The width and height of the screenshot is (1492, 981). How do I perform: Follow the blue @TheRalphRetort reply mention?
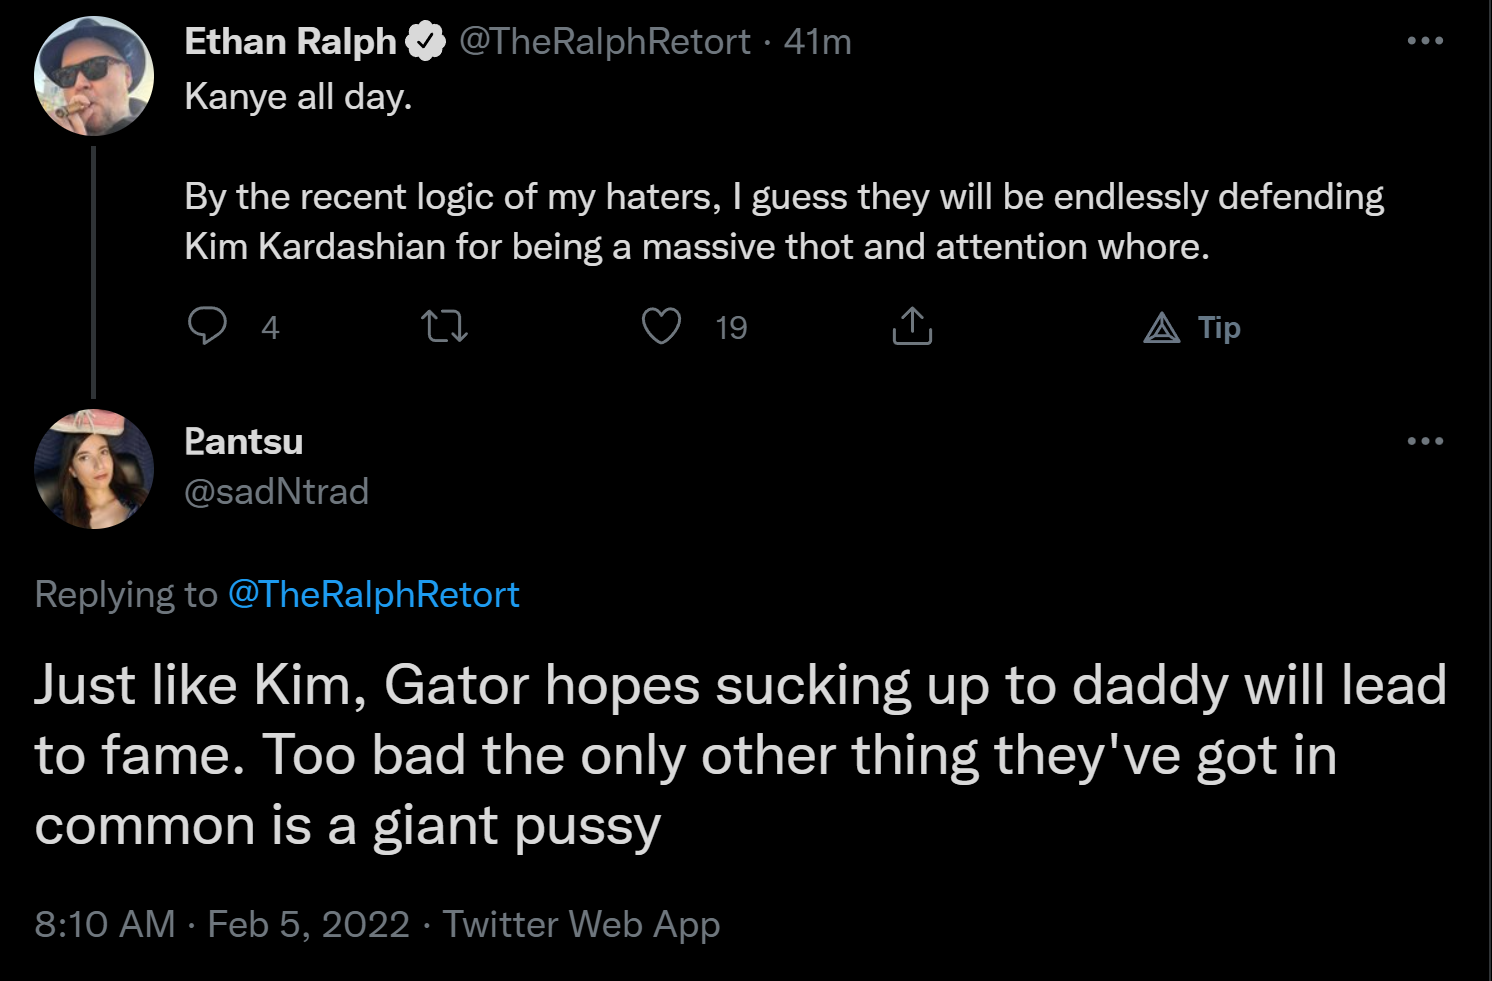tap(374, 595)
